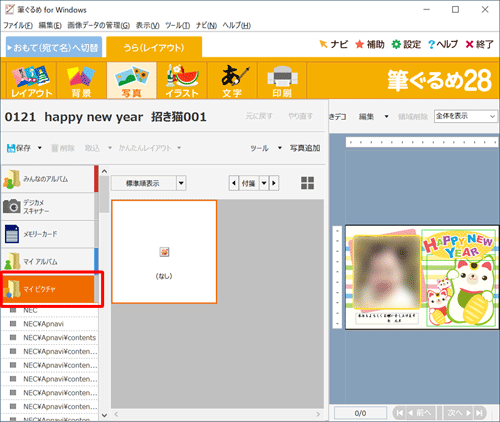Select the うら(レイアウト) tab

154,47
